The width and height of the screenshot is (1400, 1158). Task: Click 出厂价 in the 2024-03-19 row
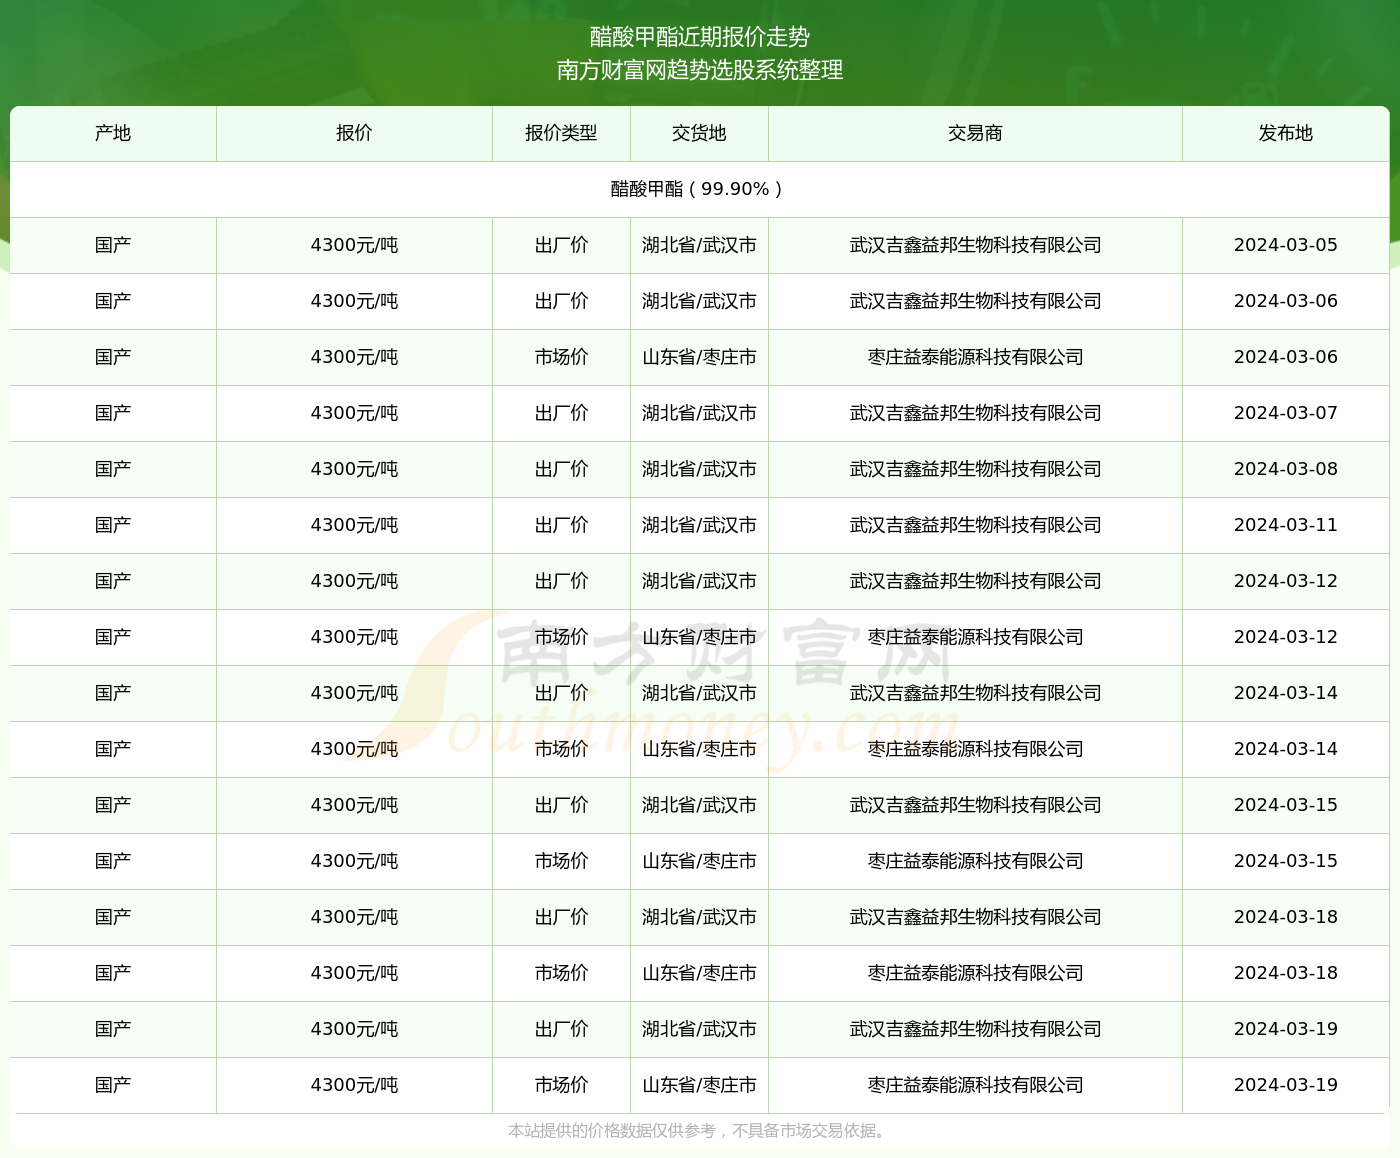pos(561,1029)
